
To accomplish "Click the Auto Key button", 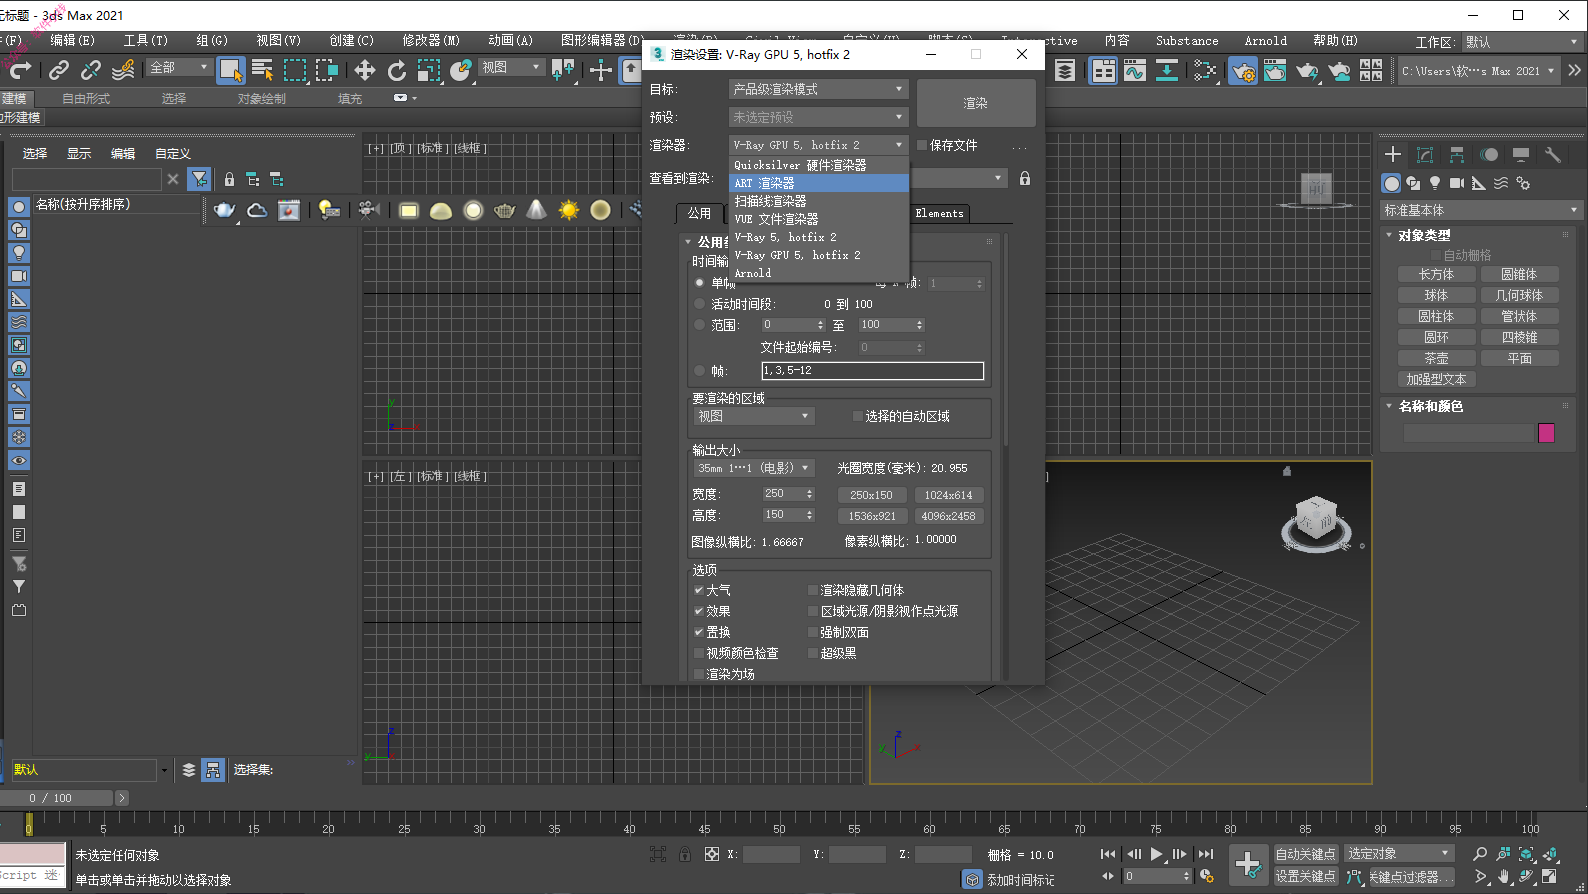I will [x=1305, y=854].
